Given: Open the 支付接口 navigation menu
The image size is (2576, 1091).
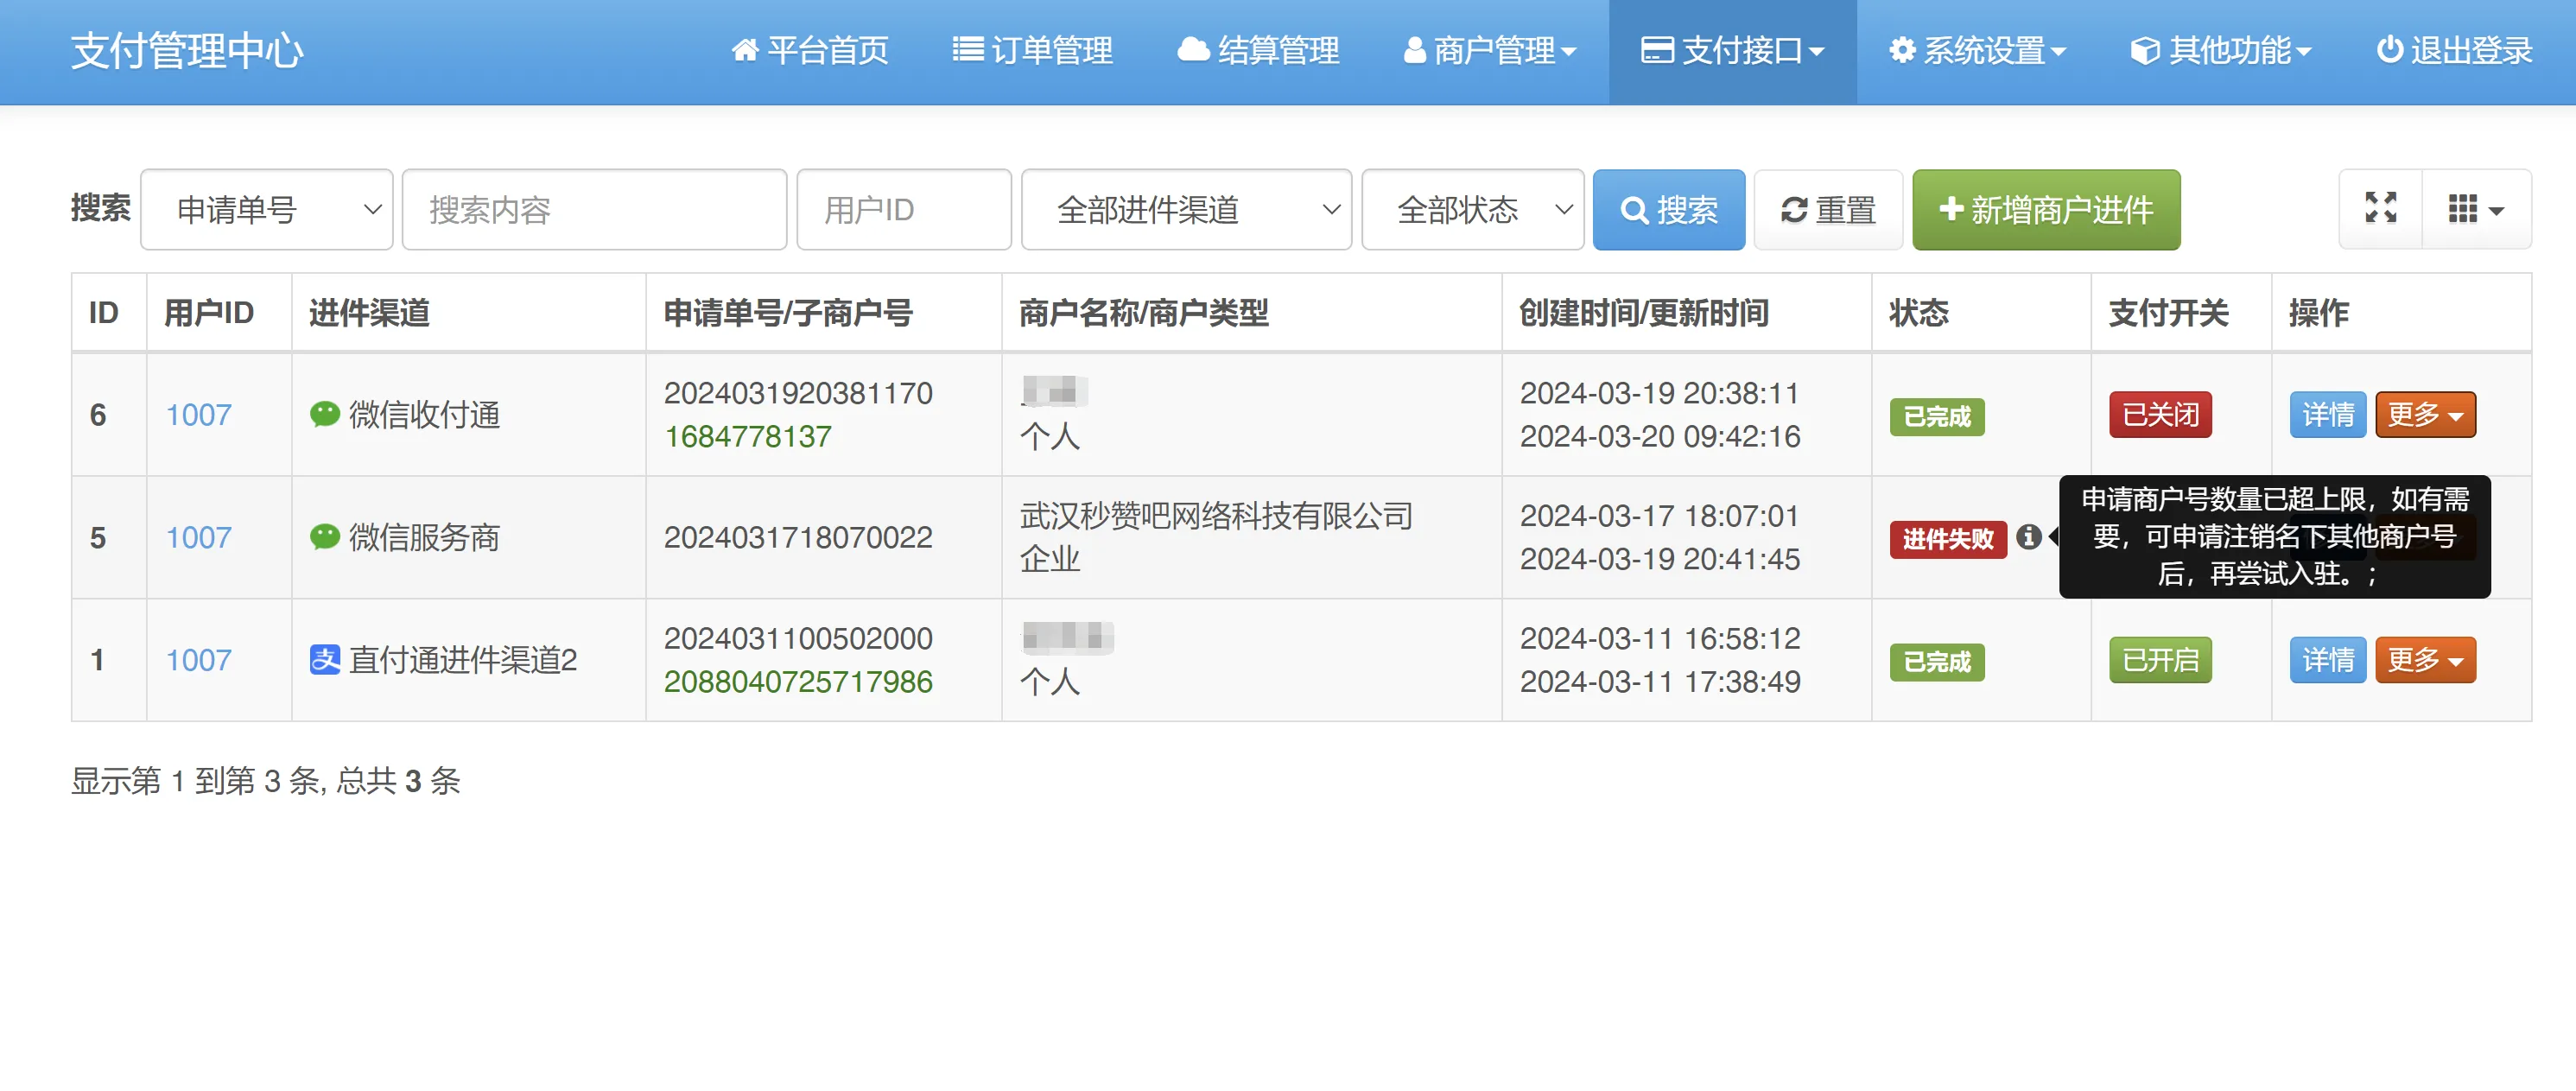Looking at the screenshot, I should [x=1731, y=50].
